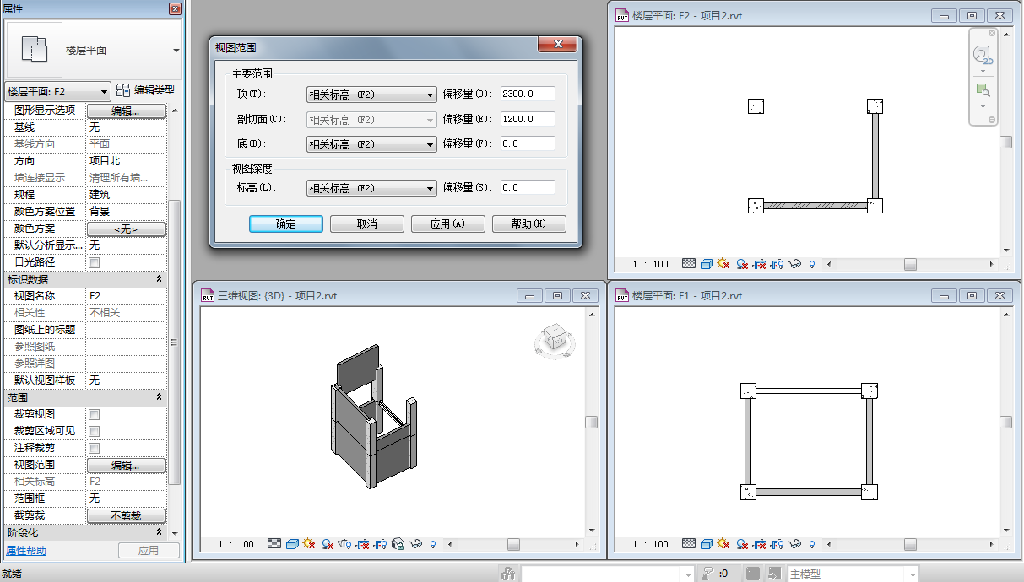Toggle shadows icon in 3D view bar

point(327,543)
